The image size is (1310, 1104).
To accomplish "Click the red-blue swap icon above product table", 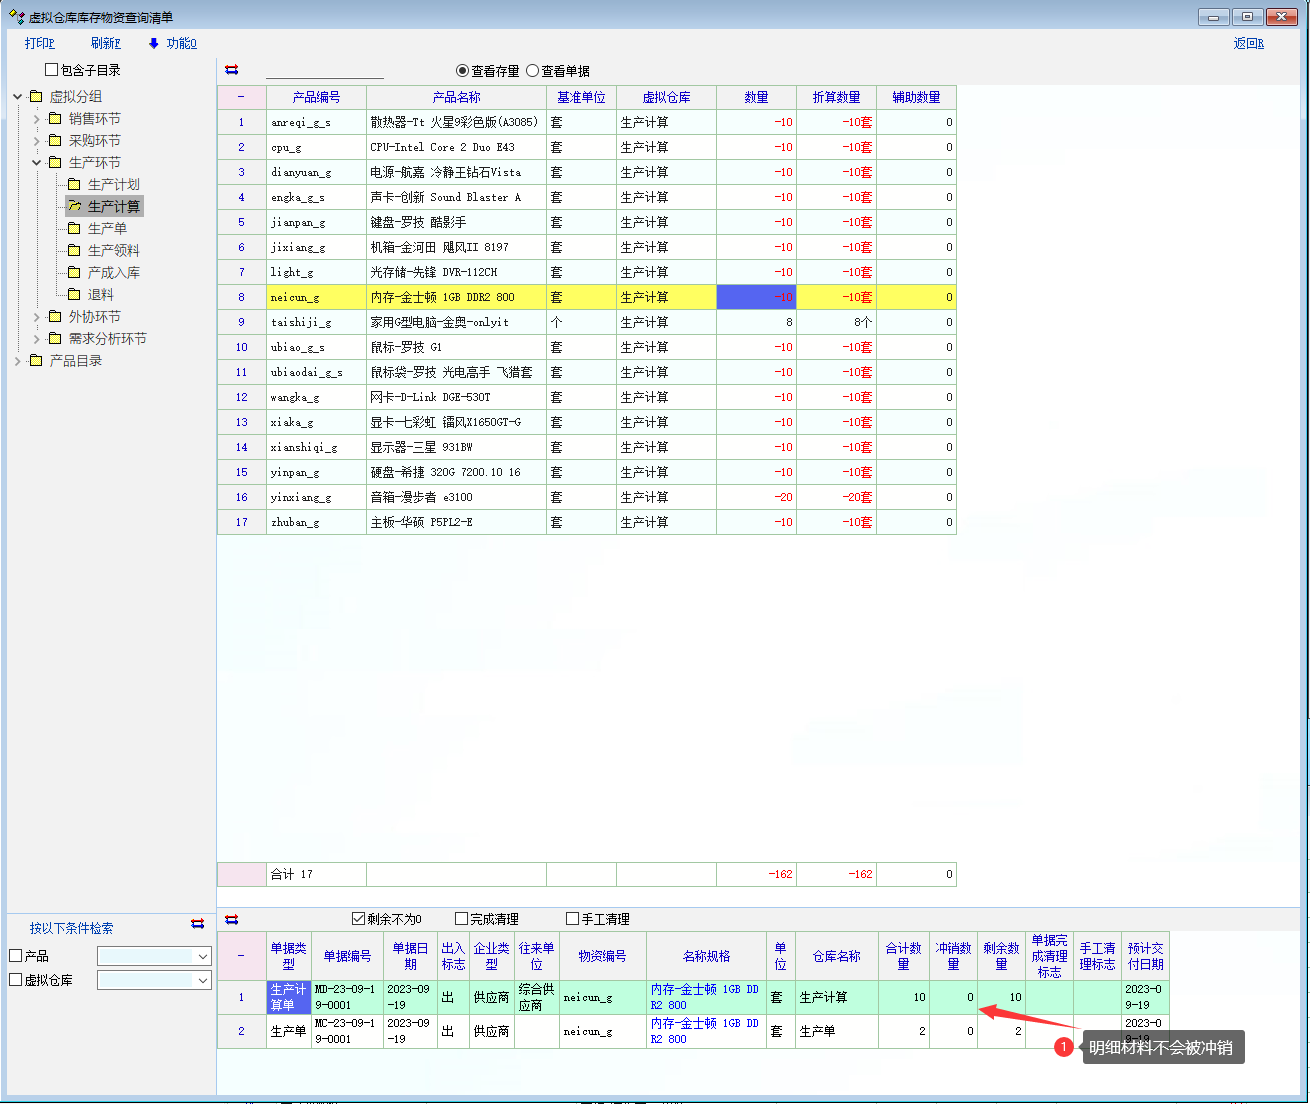I will (232, 70).
